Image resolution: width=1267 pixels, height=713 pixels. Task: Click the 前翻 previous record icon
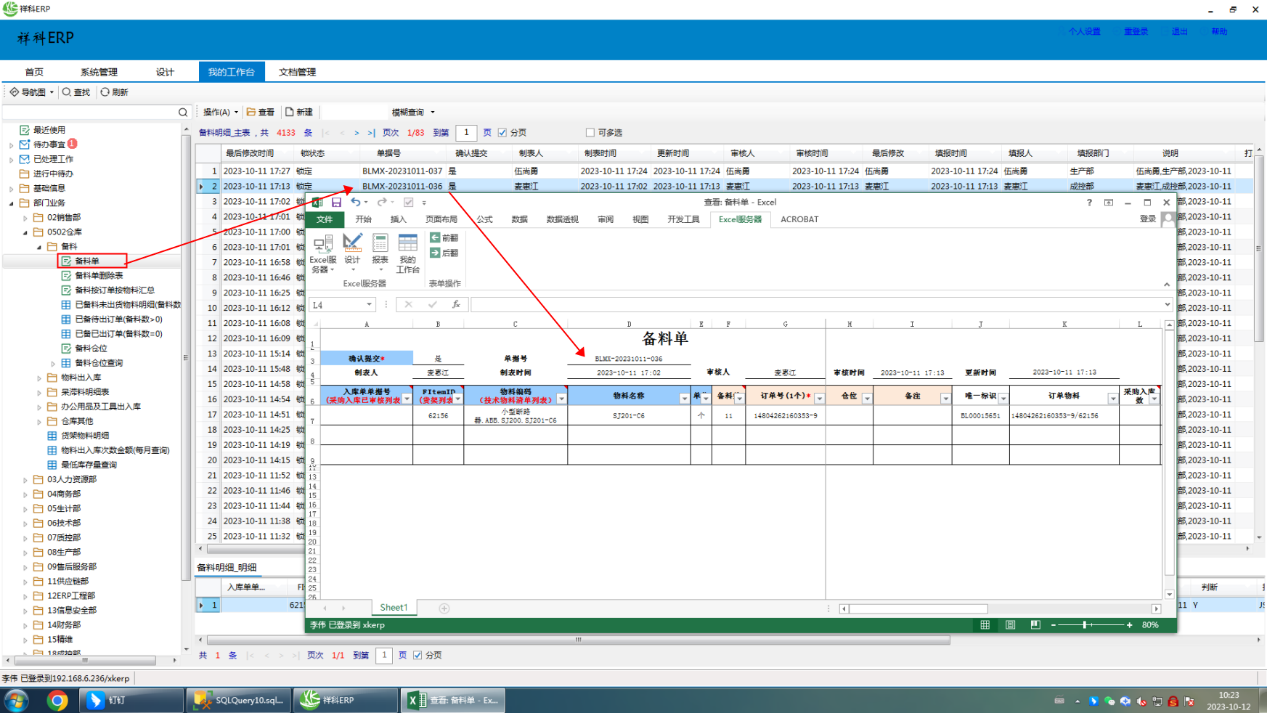[435, 238]
